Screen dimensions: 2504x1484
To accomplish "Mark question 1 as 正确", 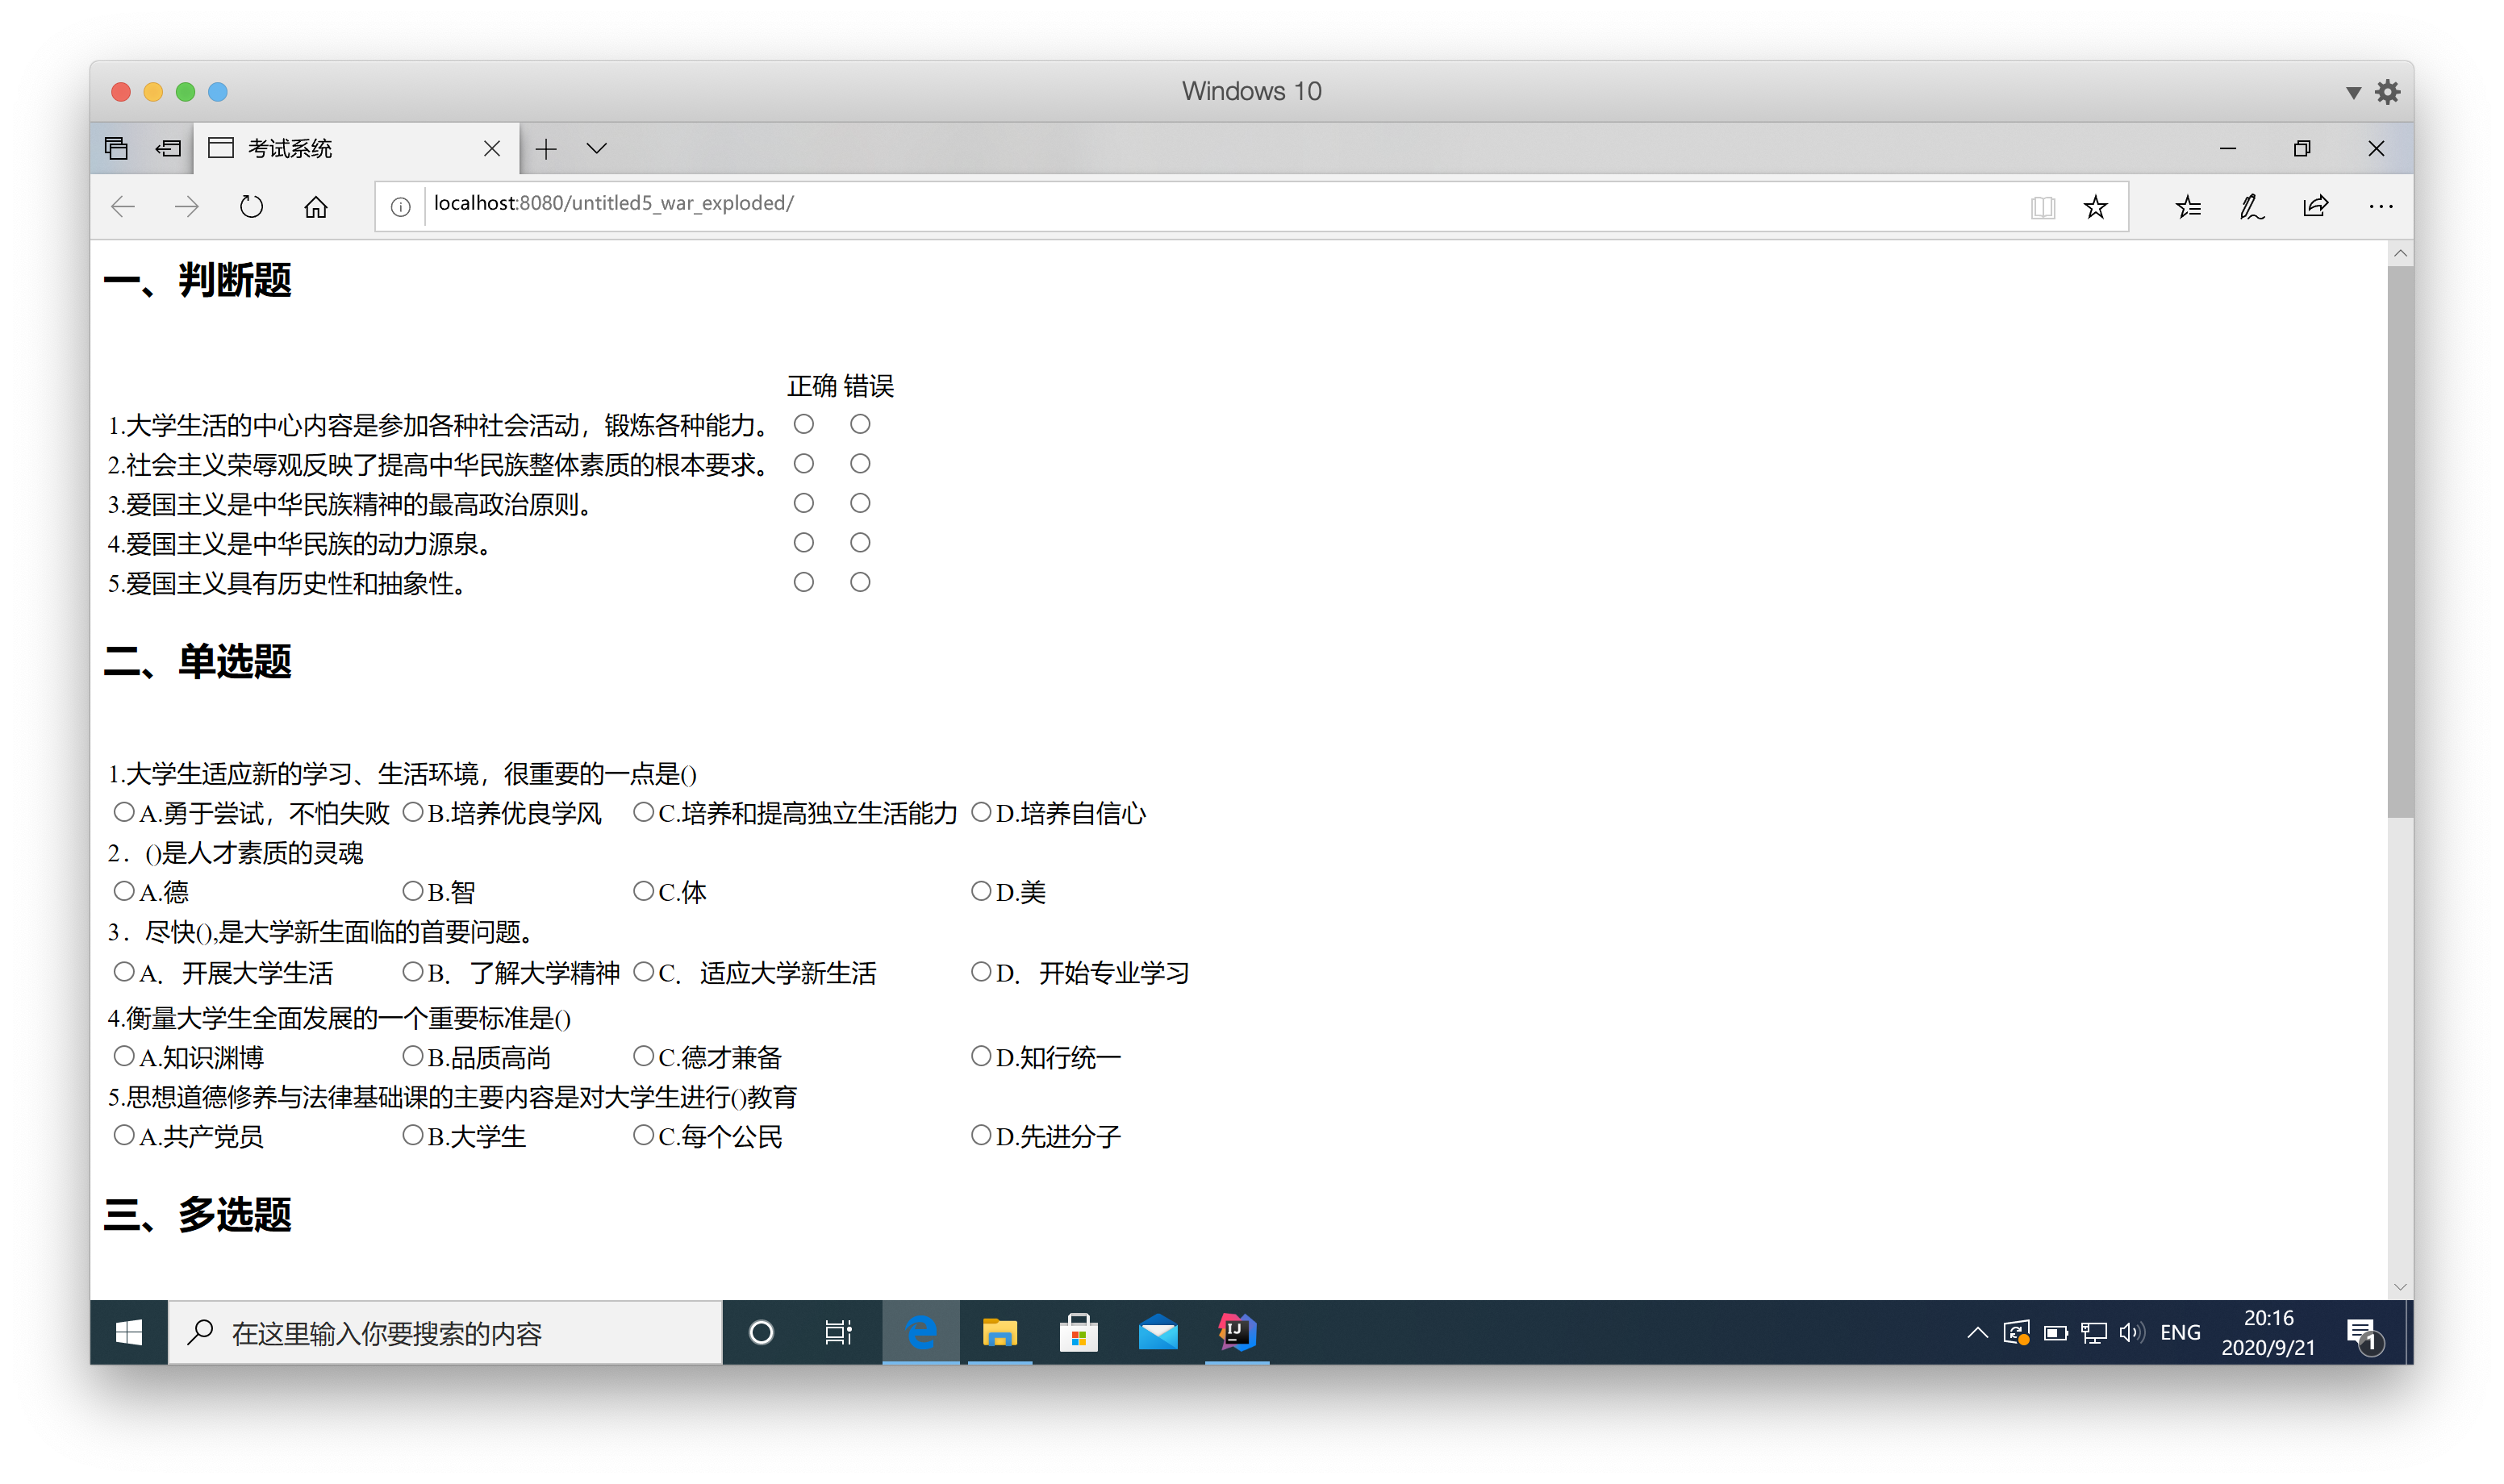I will coord(803,424).
